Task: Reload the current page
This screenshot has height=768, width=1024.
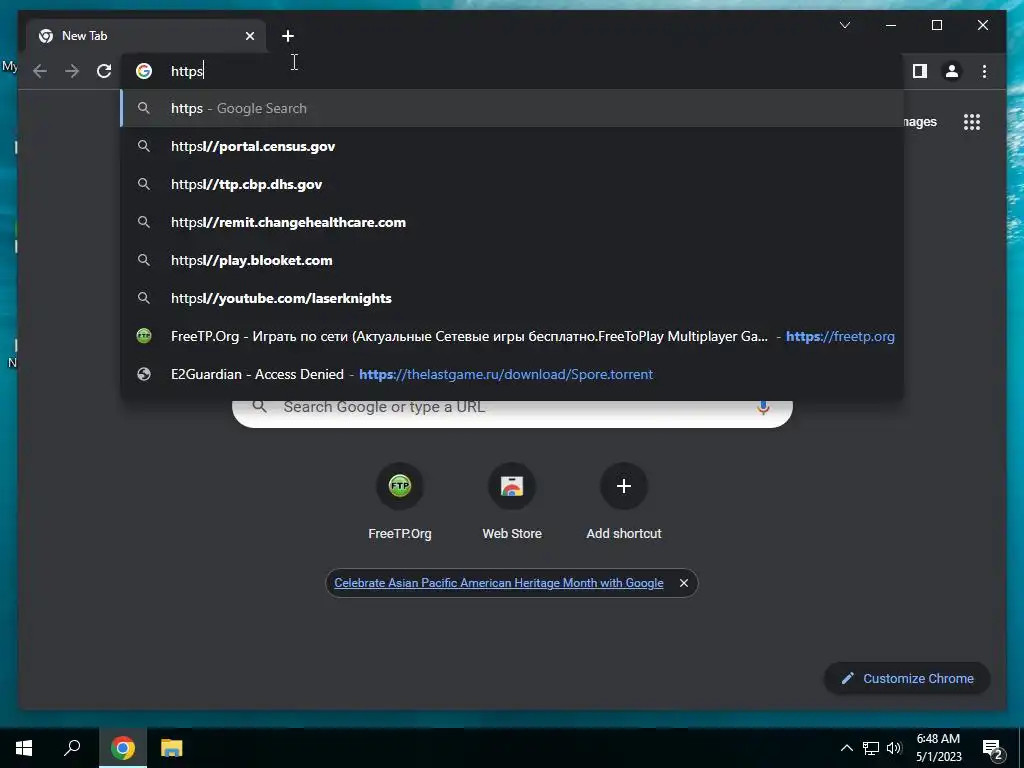Action: click(104, 71)
